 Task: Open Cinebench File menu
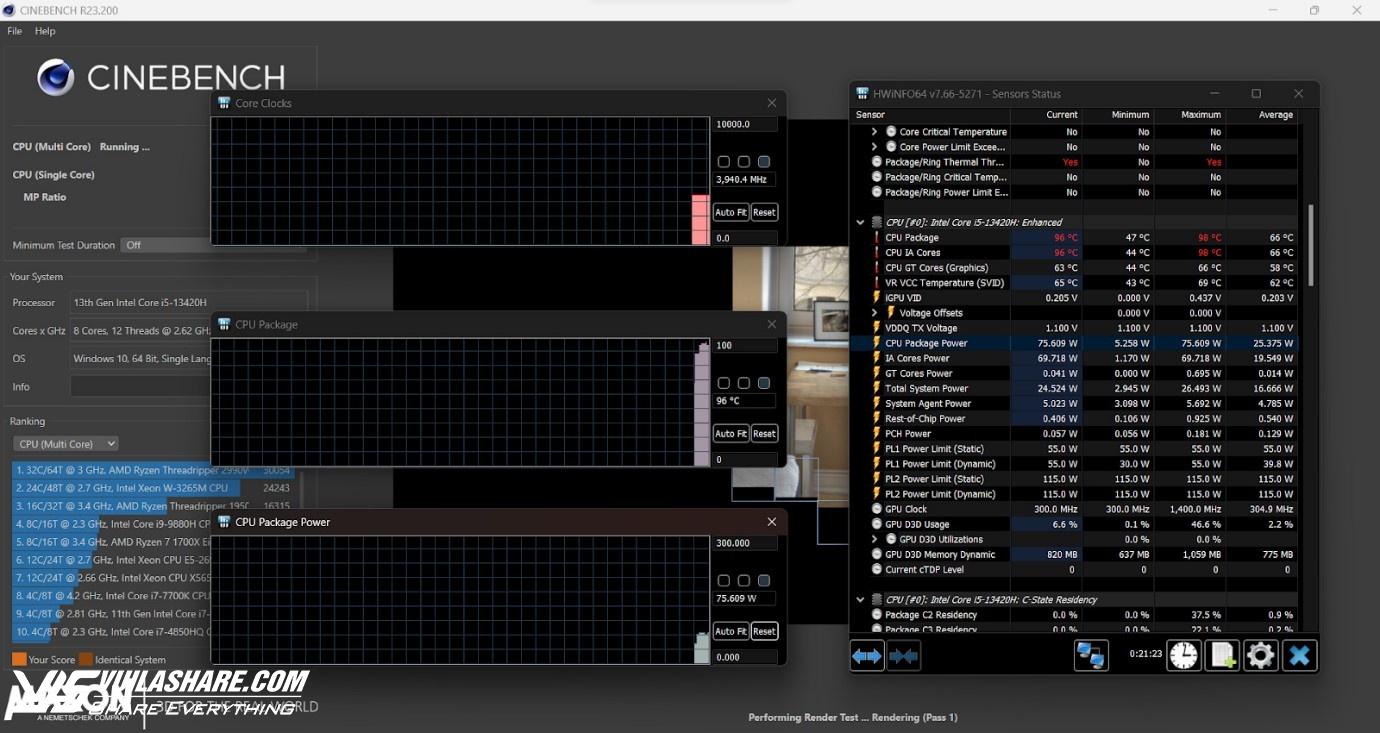pos(15,31)
